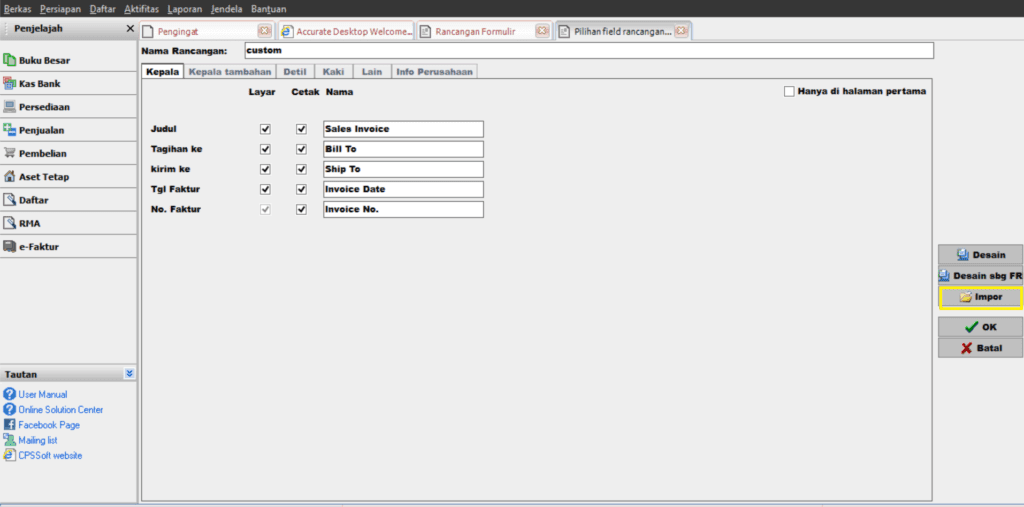Click the Nama Rancangan text field
The height and width of the screenshot is (507, 1024).
point(588,50)
